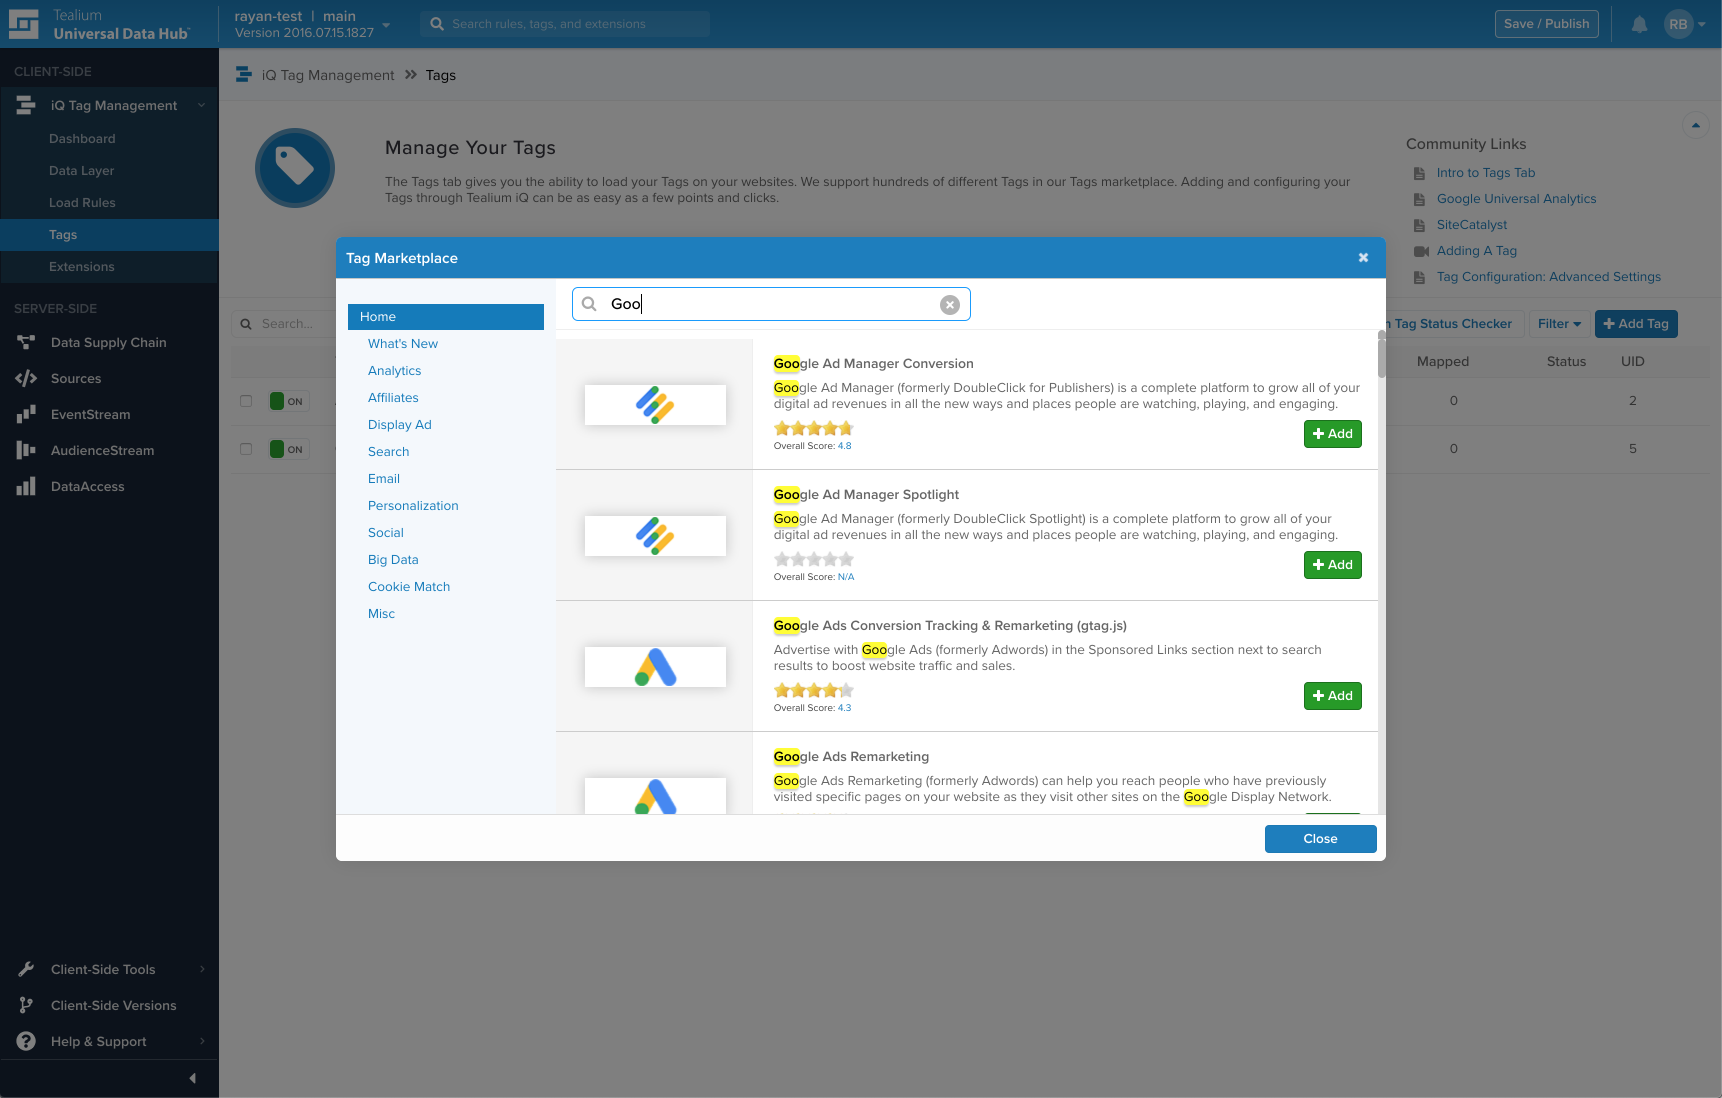Viewport: 1722px width, 1098px height.
Task: Select the Analytics category
Action: coord(395,371)
